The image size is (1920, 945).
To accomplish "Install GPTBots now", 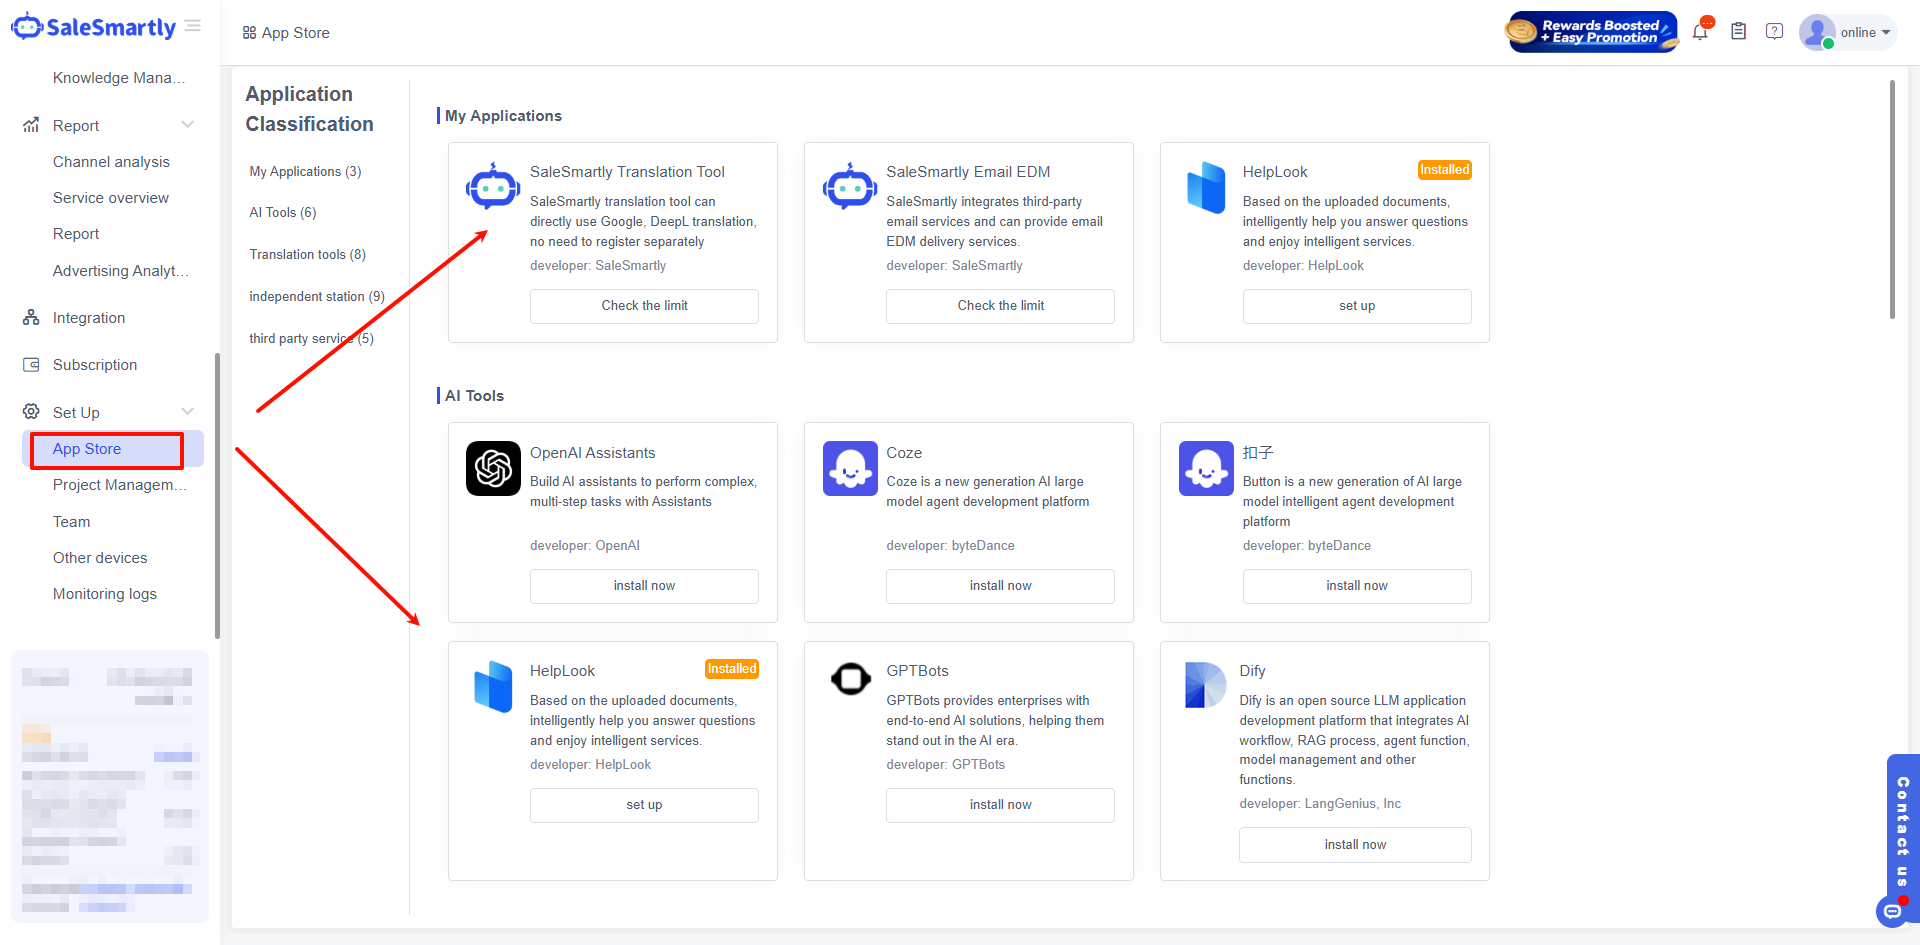I will click(x=1000, y=805).
